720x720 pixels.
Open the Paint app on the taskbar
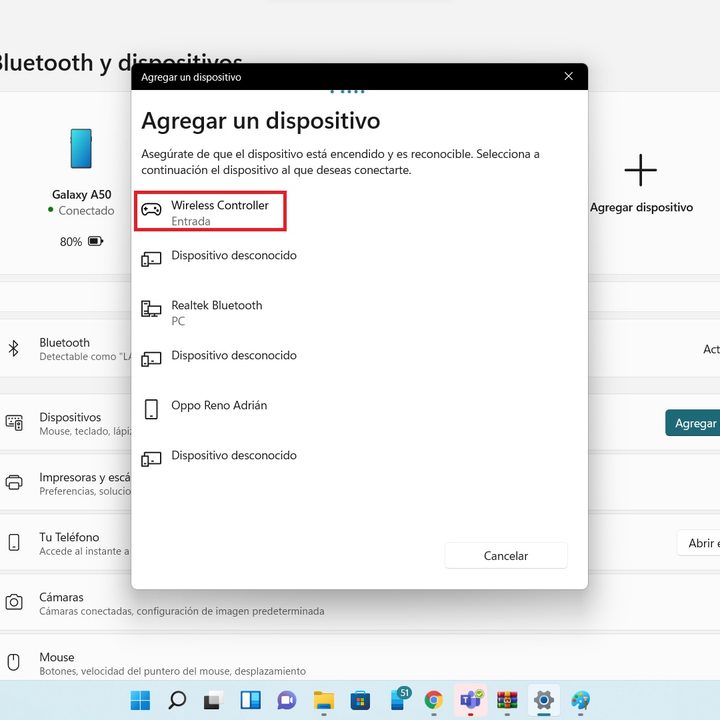tap(580, 700)
